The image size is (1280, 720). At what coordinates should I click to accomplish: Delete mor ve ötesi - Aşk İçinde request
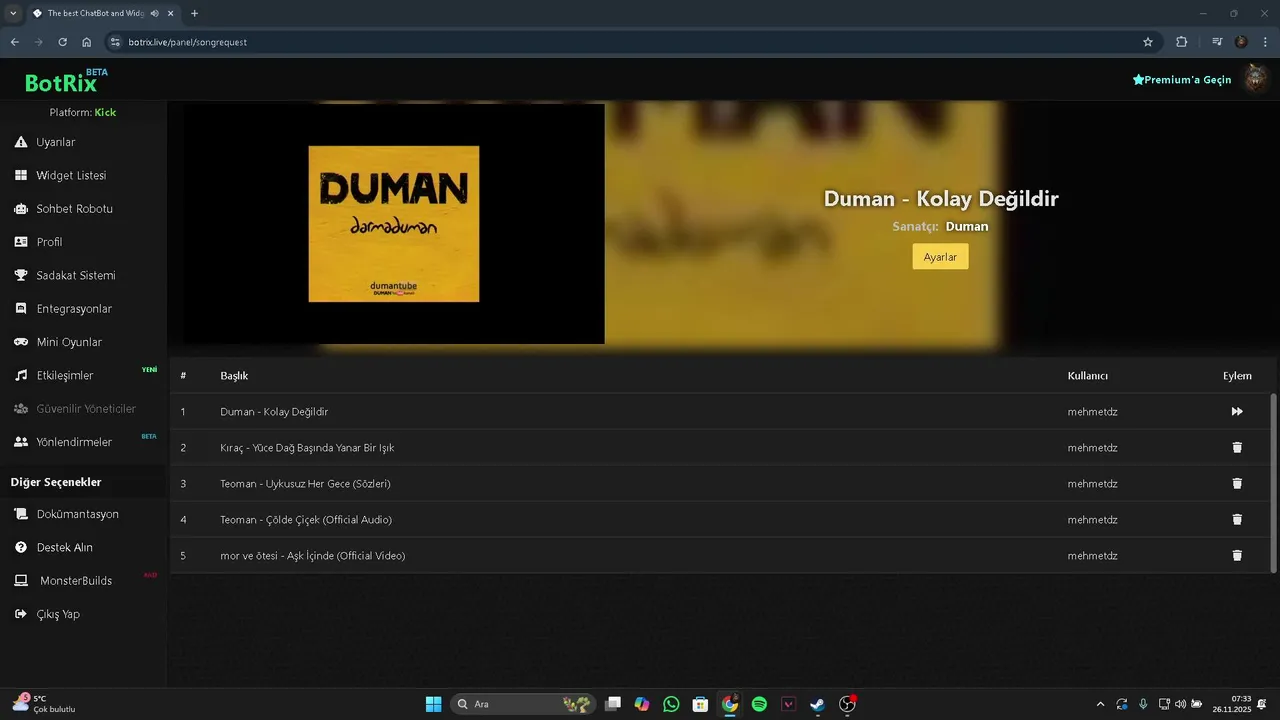point(1237,556)
